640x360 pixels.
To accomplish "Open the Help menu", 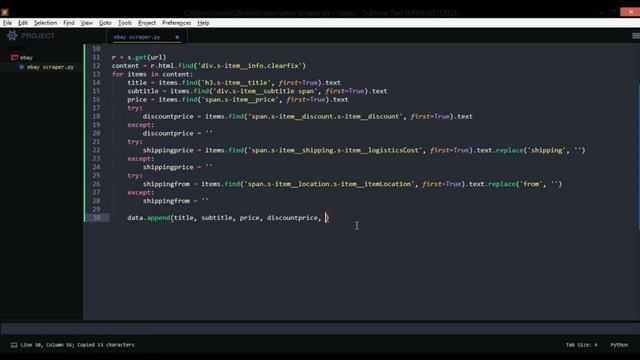I will coord(203,23).
